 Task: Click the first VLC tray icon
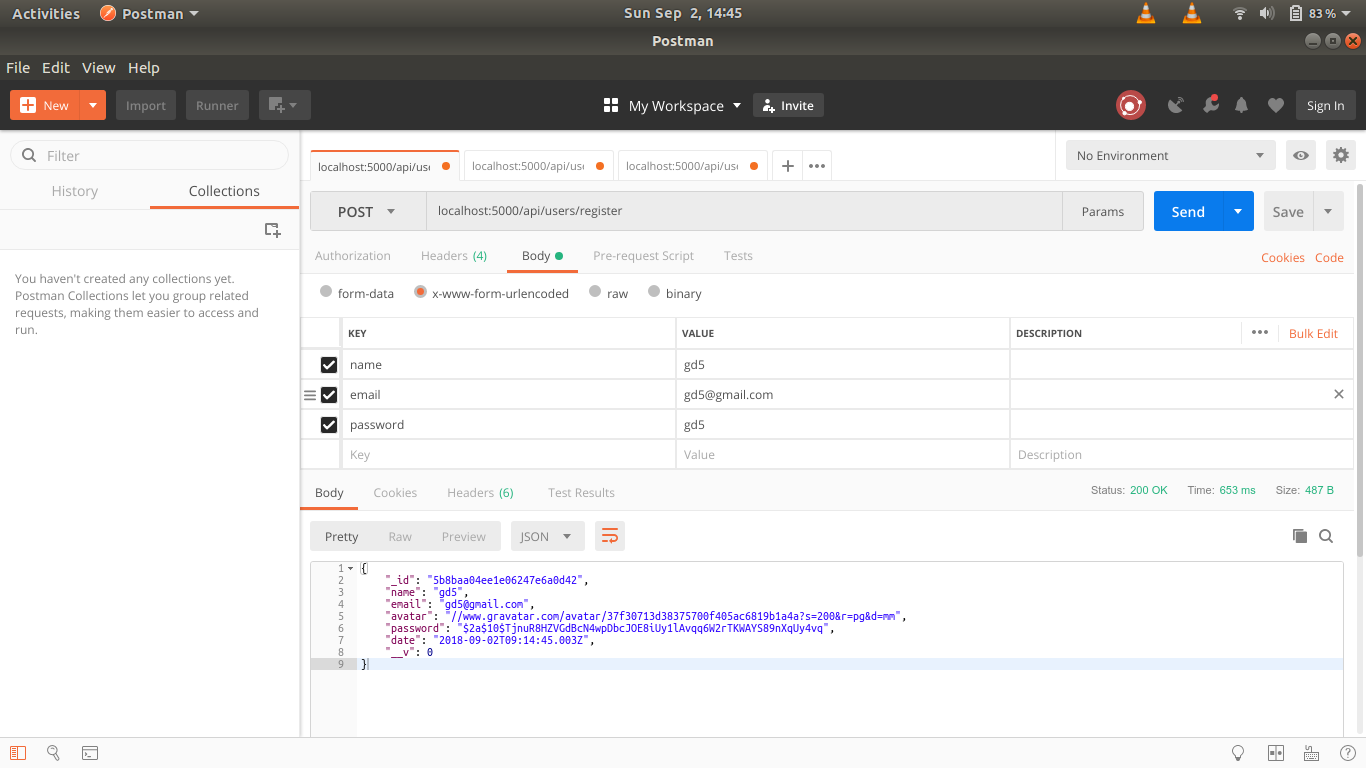coord(1146,14)
